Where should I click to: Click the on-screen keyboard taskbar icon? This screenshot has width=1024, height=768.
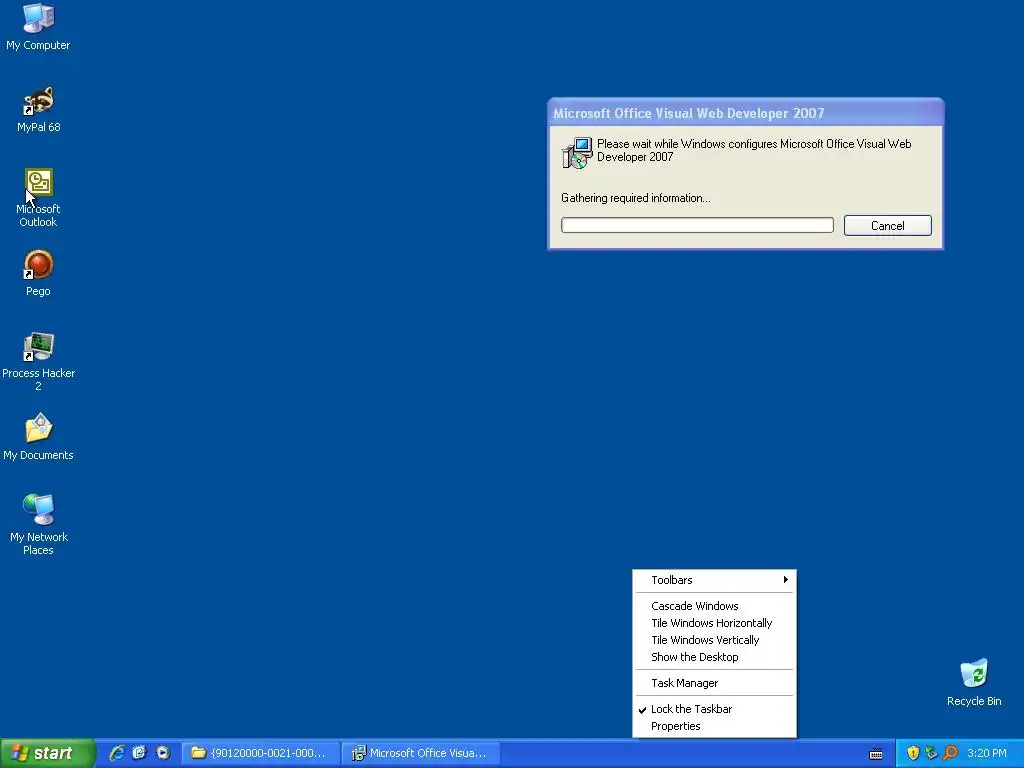tap(876, 754)
